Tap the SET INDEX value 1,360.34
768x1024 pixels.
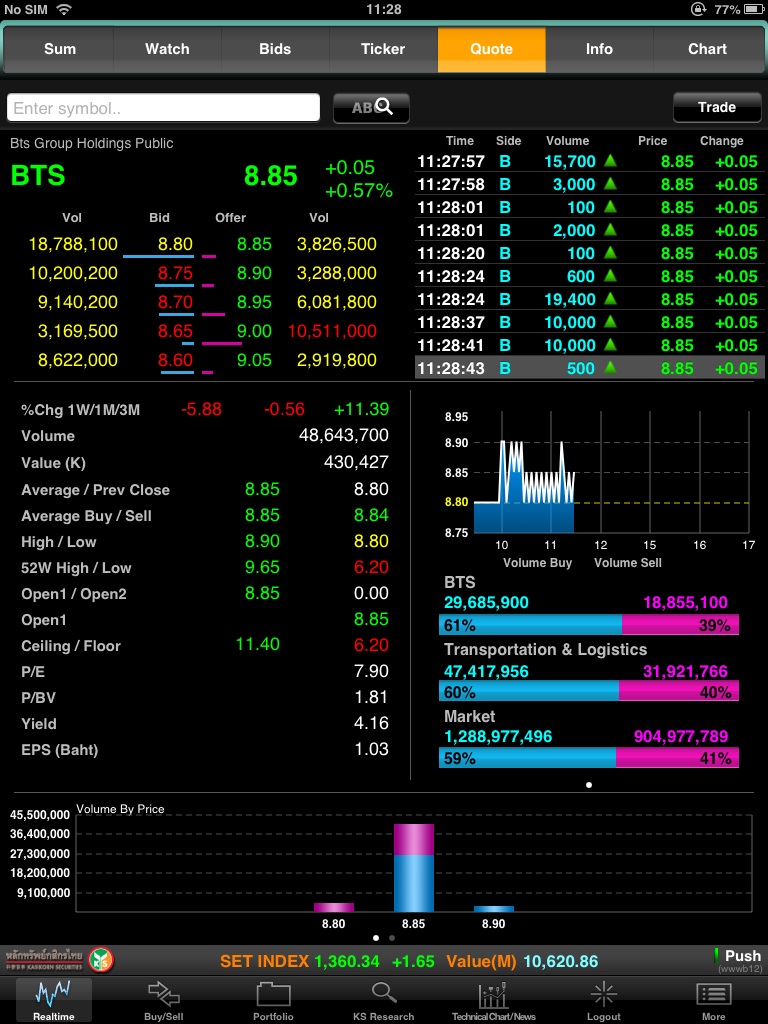(347, 961)
